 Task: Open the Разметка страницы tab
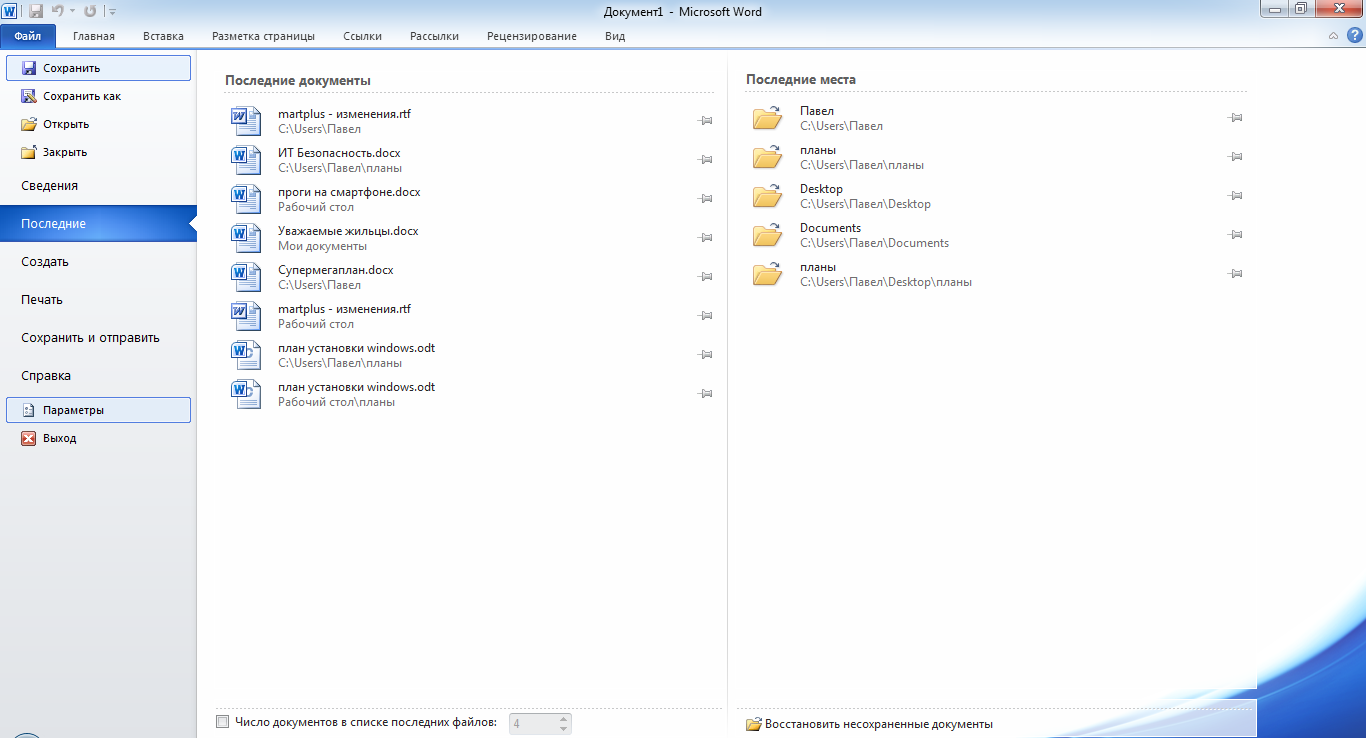pyautogui.click(x=263, y=36)
